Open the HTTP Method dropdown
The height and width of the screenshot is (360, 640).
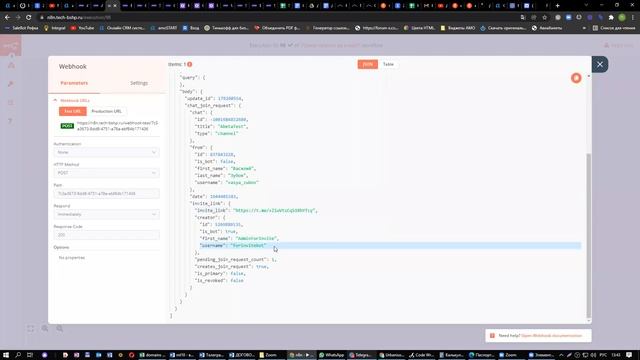[x=107, y=173]
